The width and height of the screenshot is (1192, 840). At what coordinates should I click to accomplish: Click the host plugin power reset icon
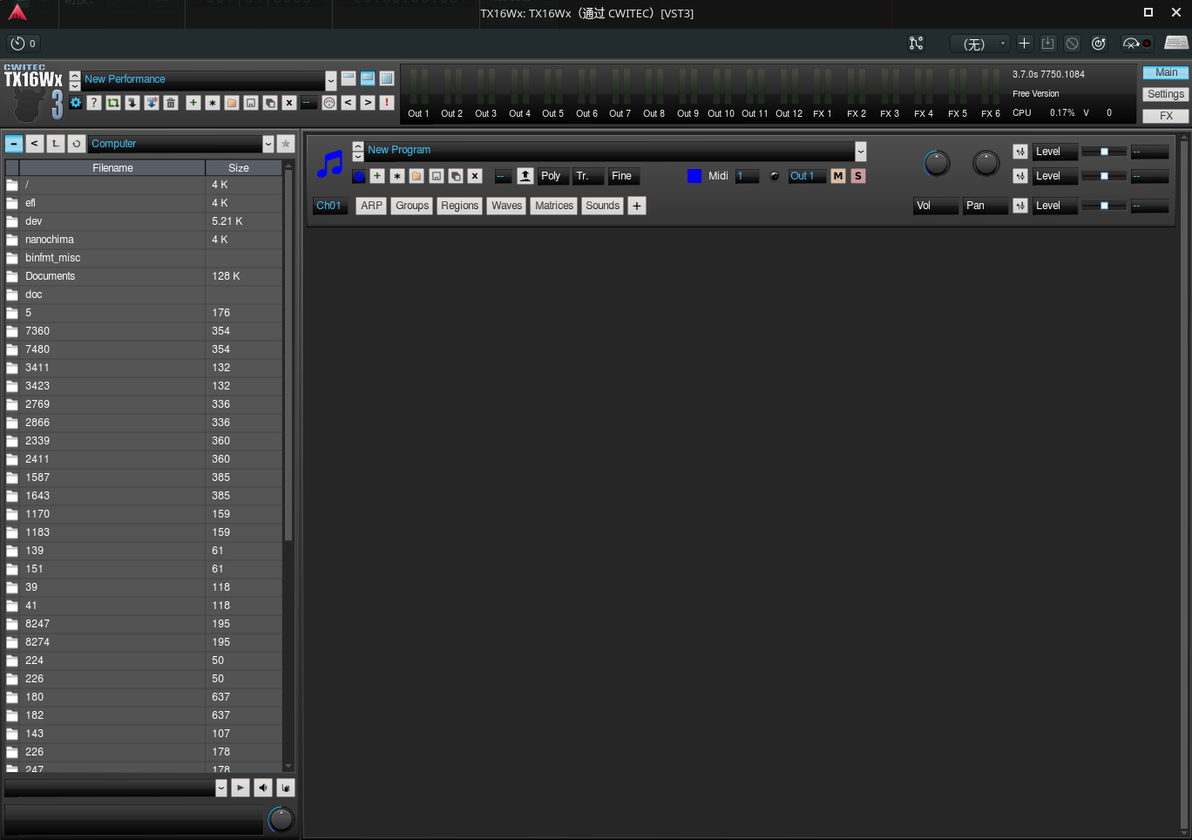click(x=1098, y=43)
